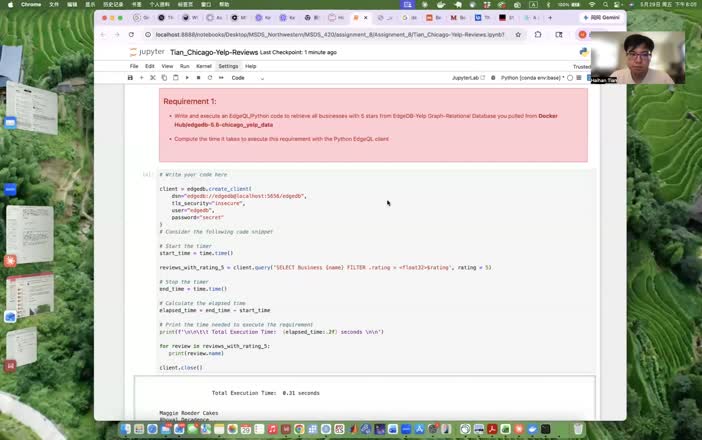This screenshot has width=702, height=440.
Task: Open the Kernel menu in Jupyter
Action: [204, 66]
